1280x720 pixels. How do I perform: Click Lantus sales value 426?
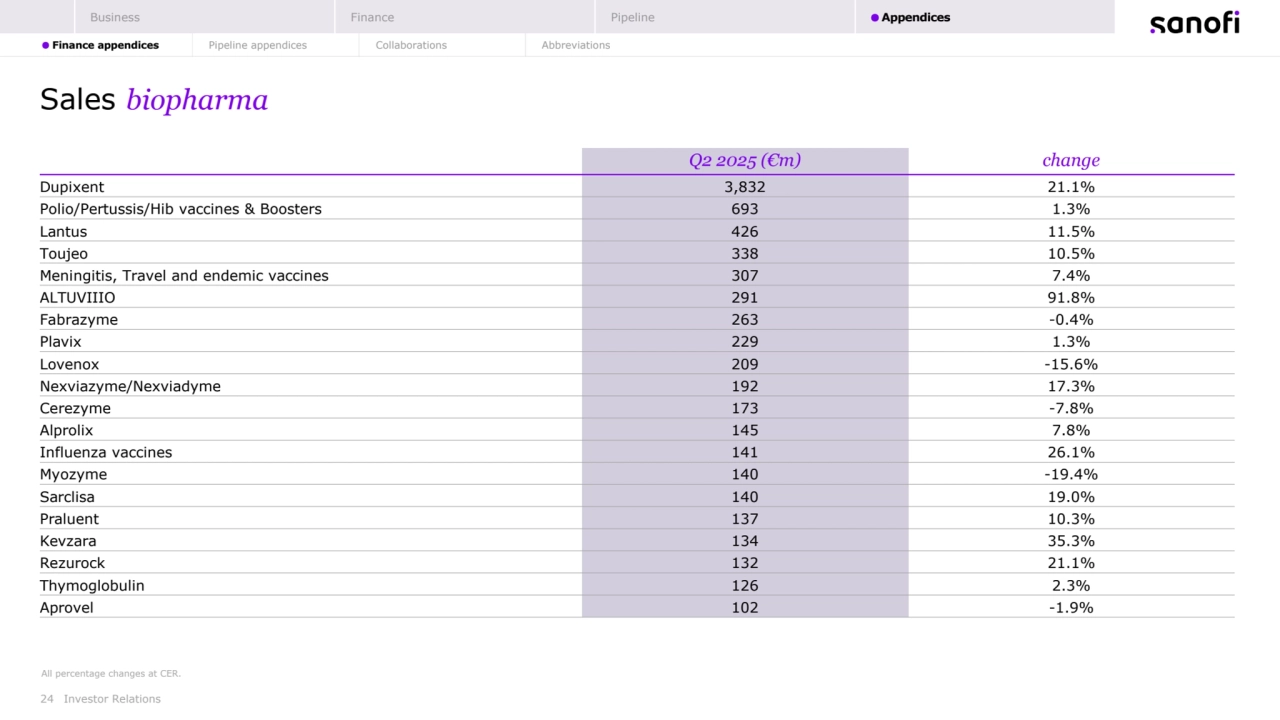745,231
